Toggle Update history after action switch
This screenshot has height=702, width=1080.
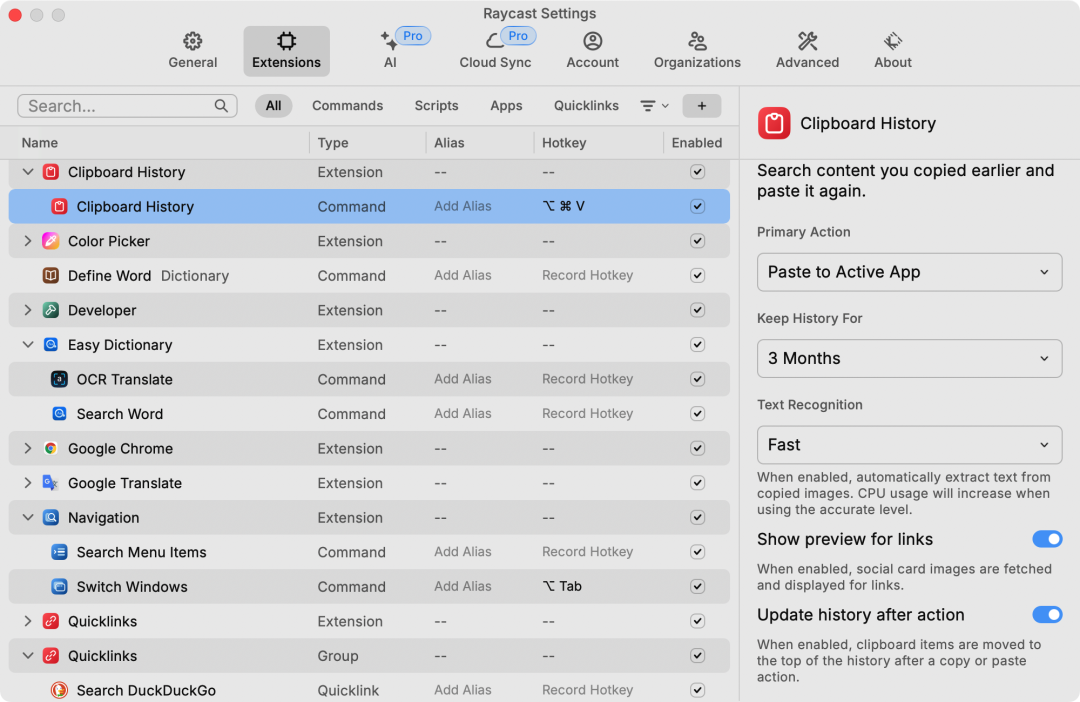click(x=1047, y=615)
